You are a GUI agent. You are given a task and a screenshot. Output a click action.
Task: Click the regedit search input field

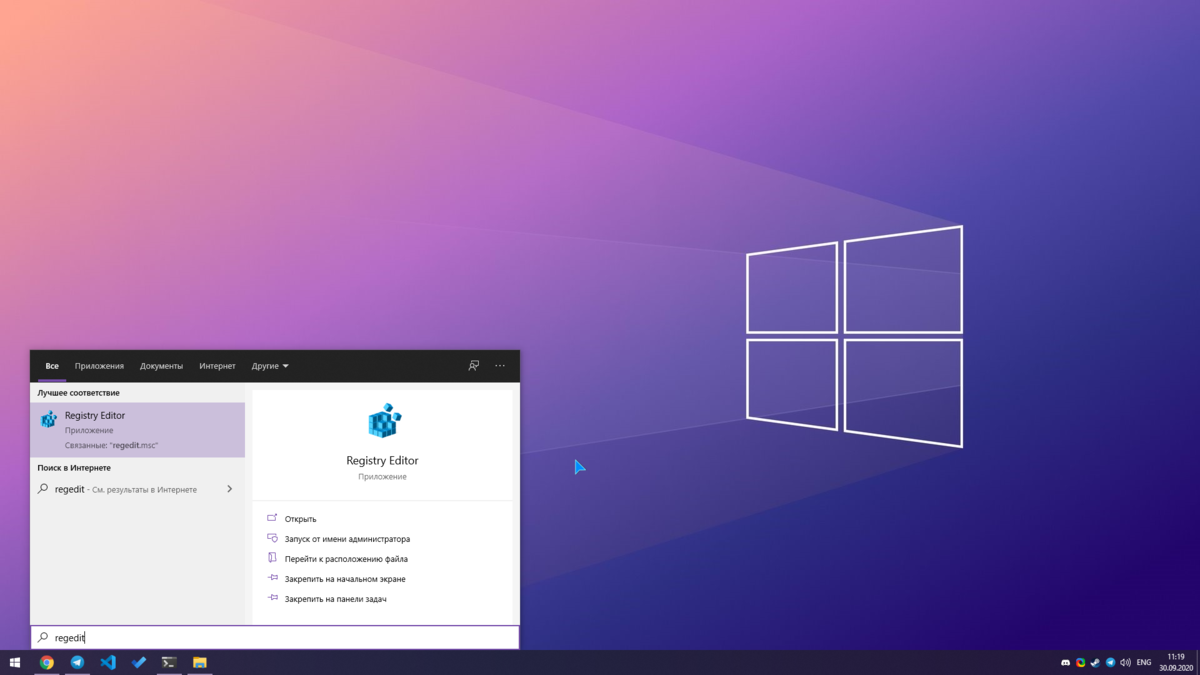[275, 638]
